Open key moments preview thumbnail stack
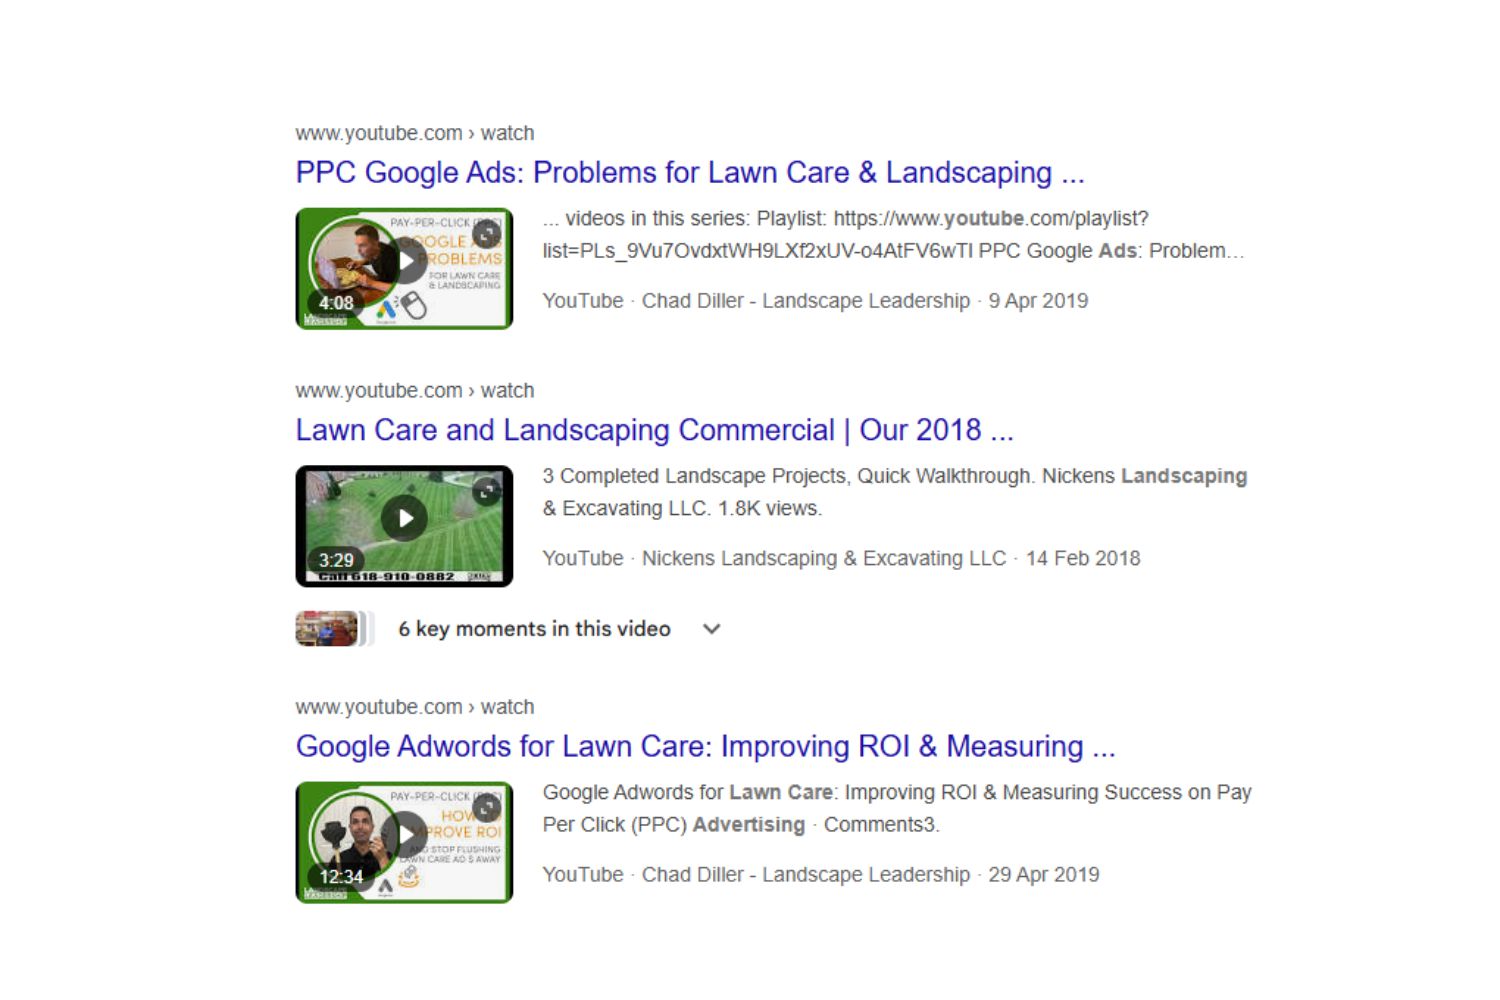 (x=334, y=629)
